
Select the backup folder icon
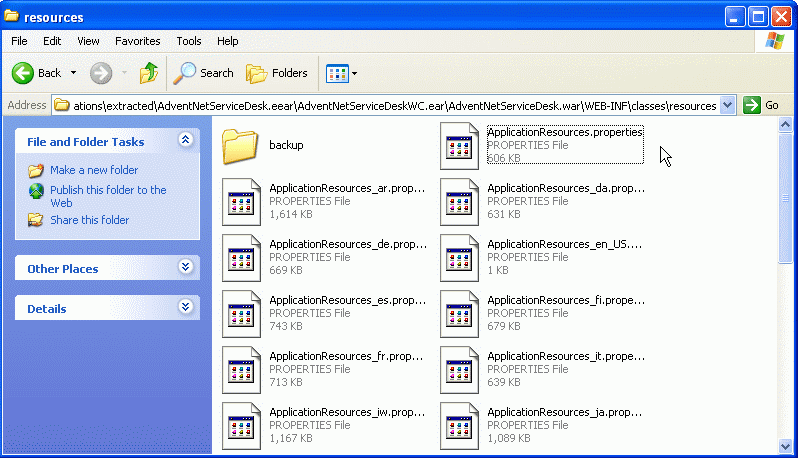240,146
